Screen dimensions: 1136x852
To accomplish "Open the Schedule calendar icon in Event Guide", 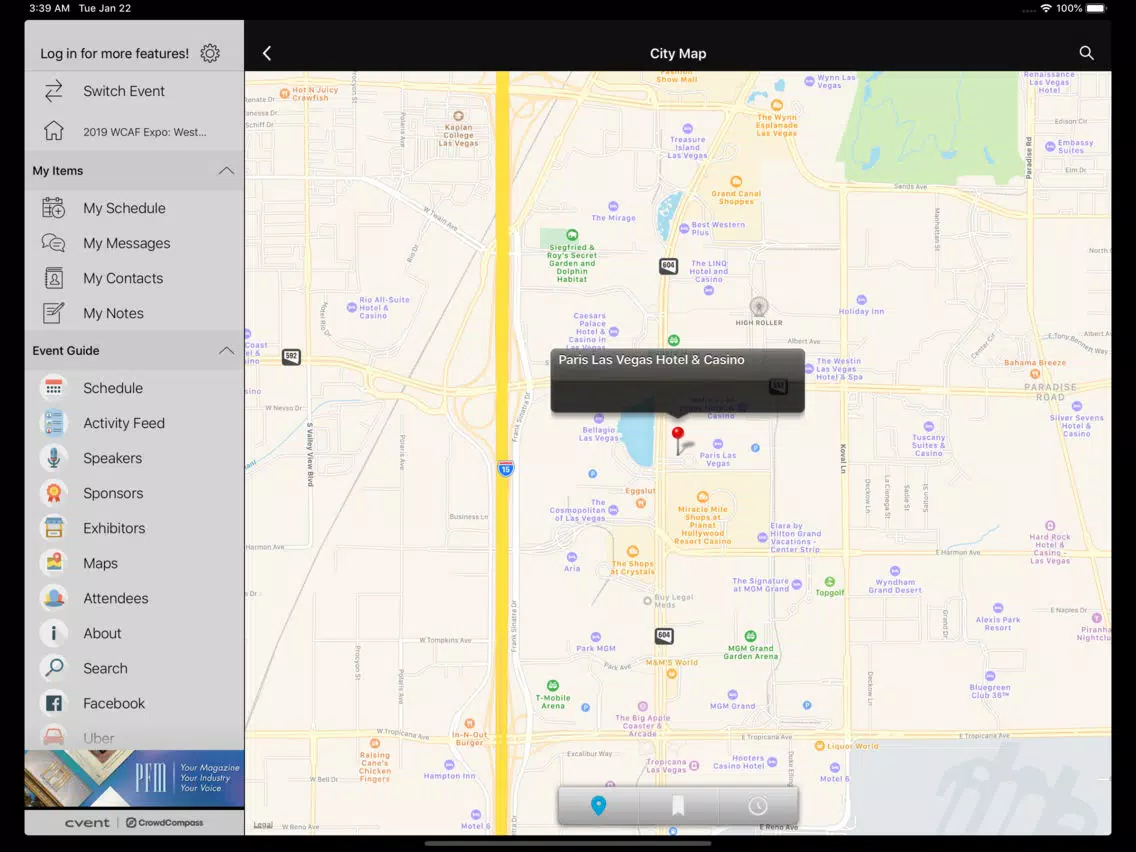I will [54, 388].
